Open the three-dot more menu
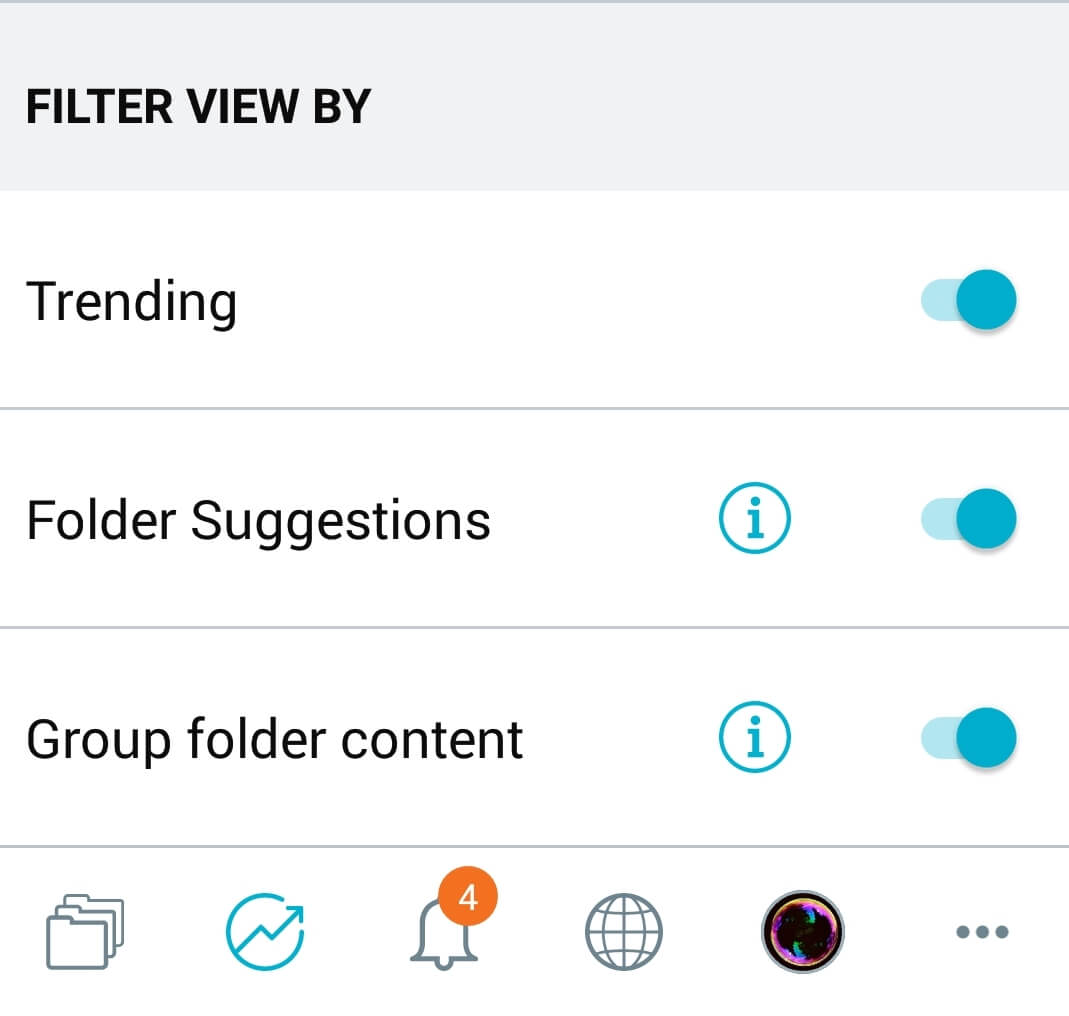 click(x=982, y=931)
